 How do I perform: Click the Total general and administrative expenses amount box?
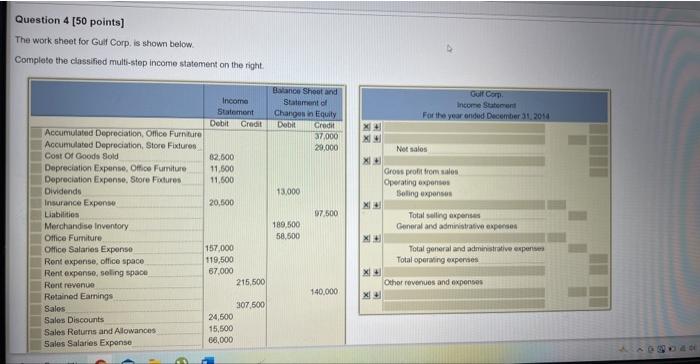[577, 248]
